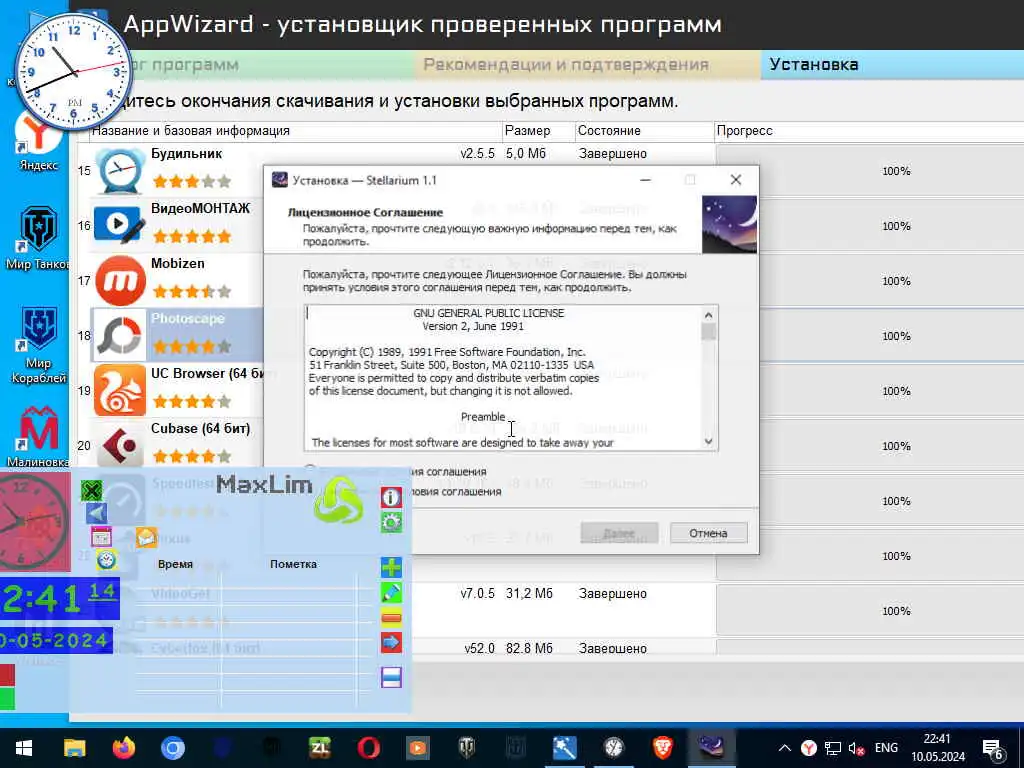The image size is (1024, 768).
Task: Open the calendar icon in MaxLim
Action: pos(101,537)
